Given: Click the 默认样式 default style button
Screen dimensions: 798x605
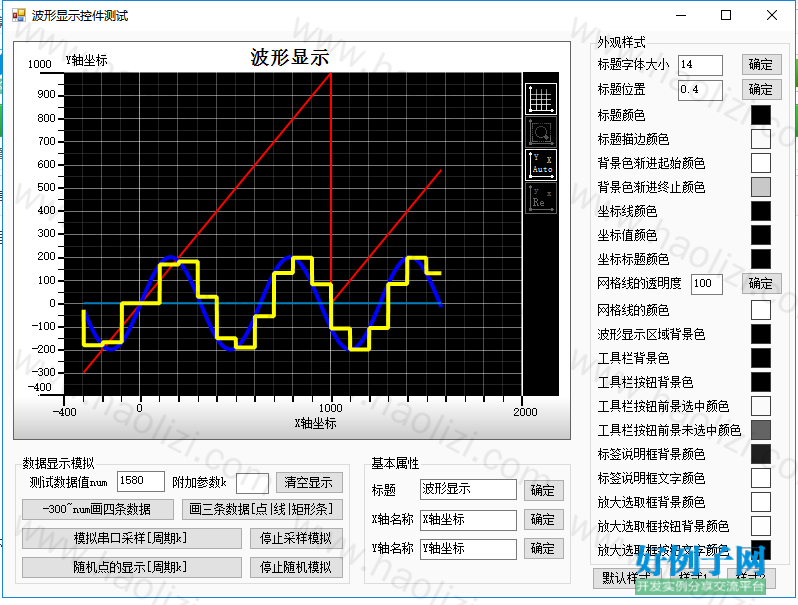Looking at the screenshot, I should click(x=626, y=579).
